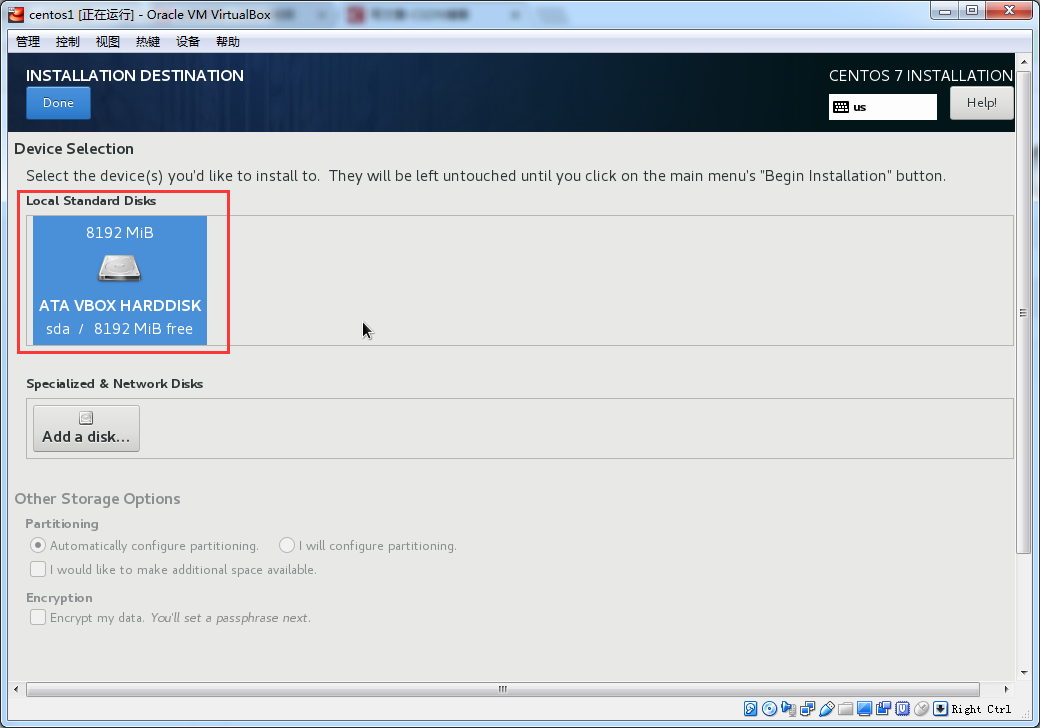
Task: Open the 视图 menu
Action: pos(107,42)
